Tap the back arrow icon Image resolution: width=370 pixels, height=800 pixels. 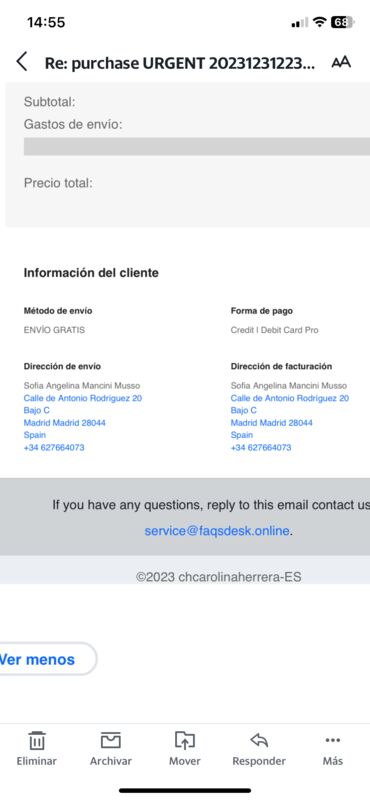point(21,62)
